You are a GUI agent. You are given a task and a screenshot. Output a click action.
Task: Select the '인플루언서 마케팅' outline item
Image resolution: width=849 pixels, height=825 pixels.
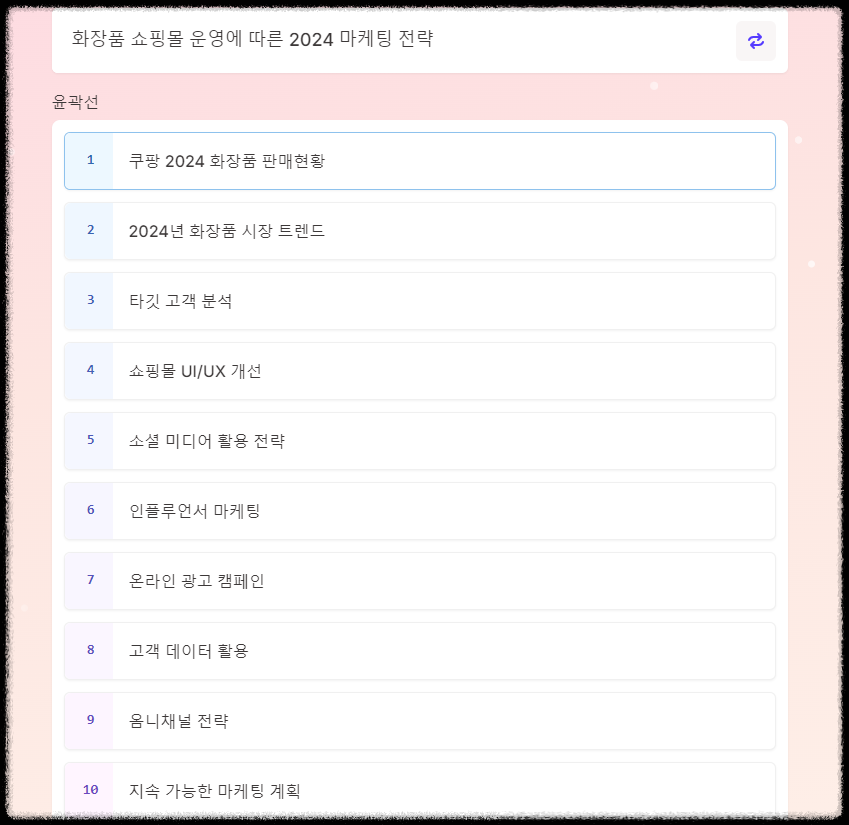[x=420, y=510]
